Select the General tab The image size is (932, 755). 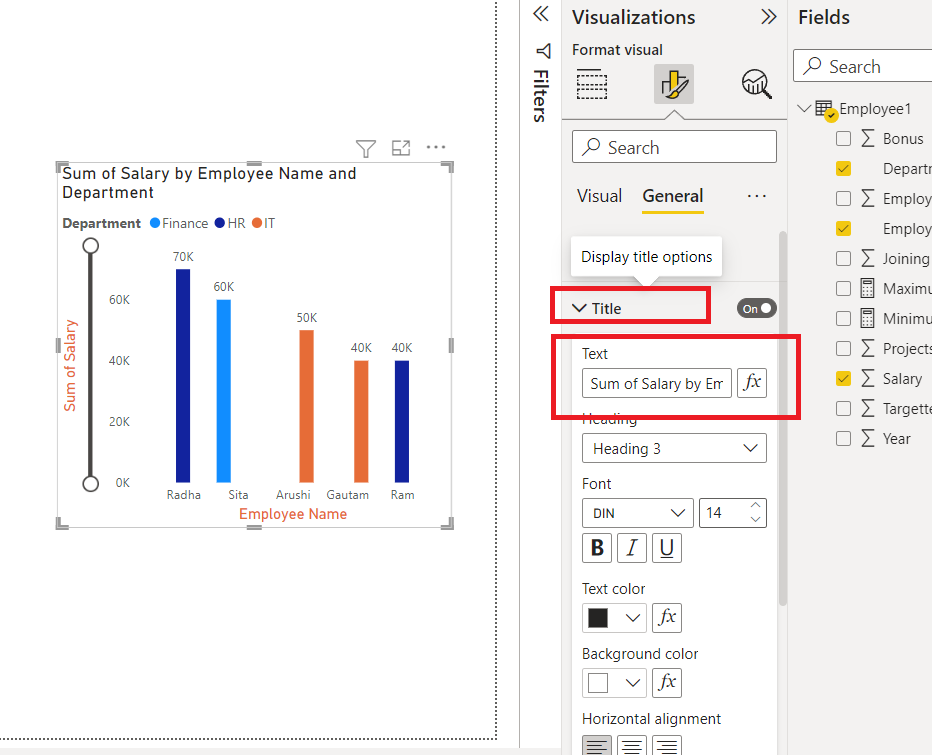tap(672, 196)
